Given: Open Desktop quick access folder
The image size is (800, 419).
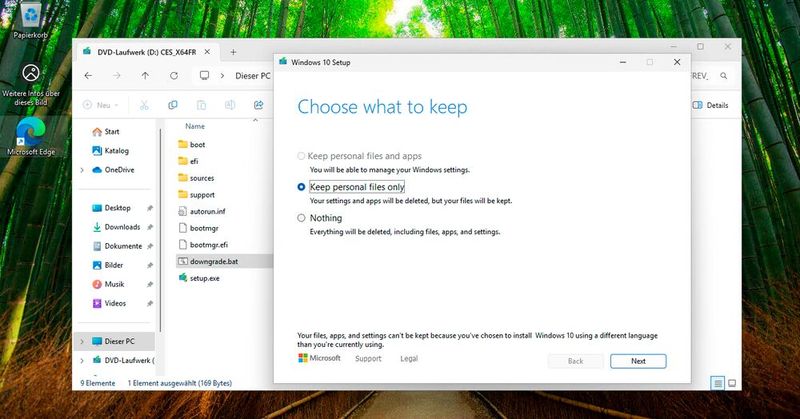Looking at the screenshot, I should point(111,208).
